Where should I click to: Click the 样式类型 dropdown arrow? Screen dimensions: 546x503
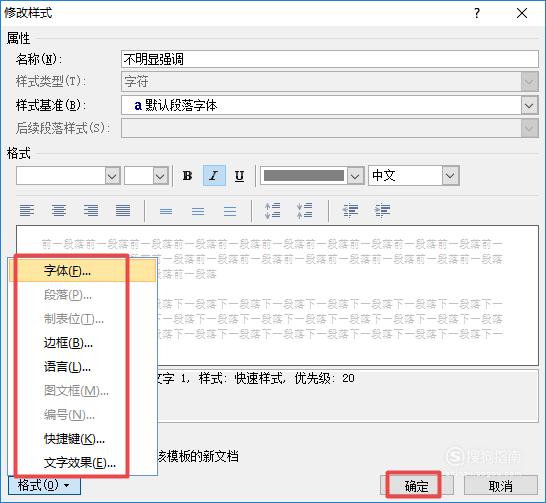click(x=529, y=82)
